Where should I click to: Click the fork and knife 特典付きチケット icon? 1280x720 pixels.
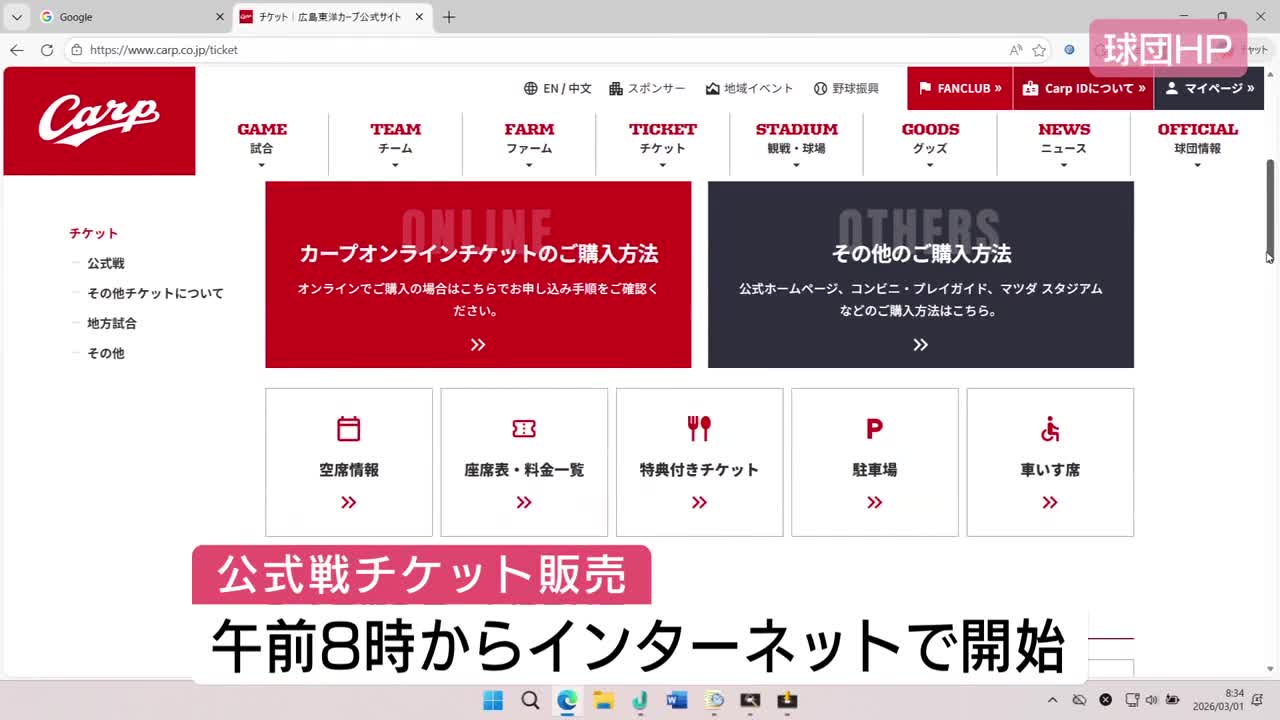[x=699, y=429]
